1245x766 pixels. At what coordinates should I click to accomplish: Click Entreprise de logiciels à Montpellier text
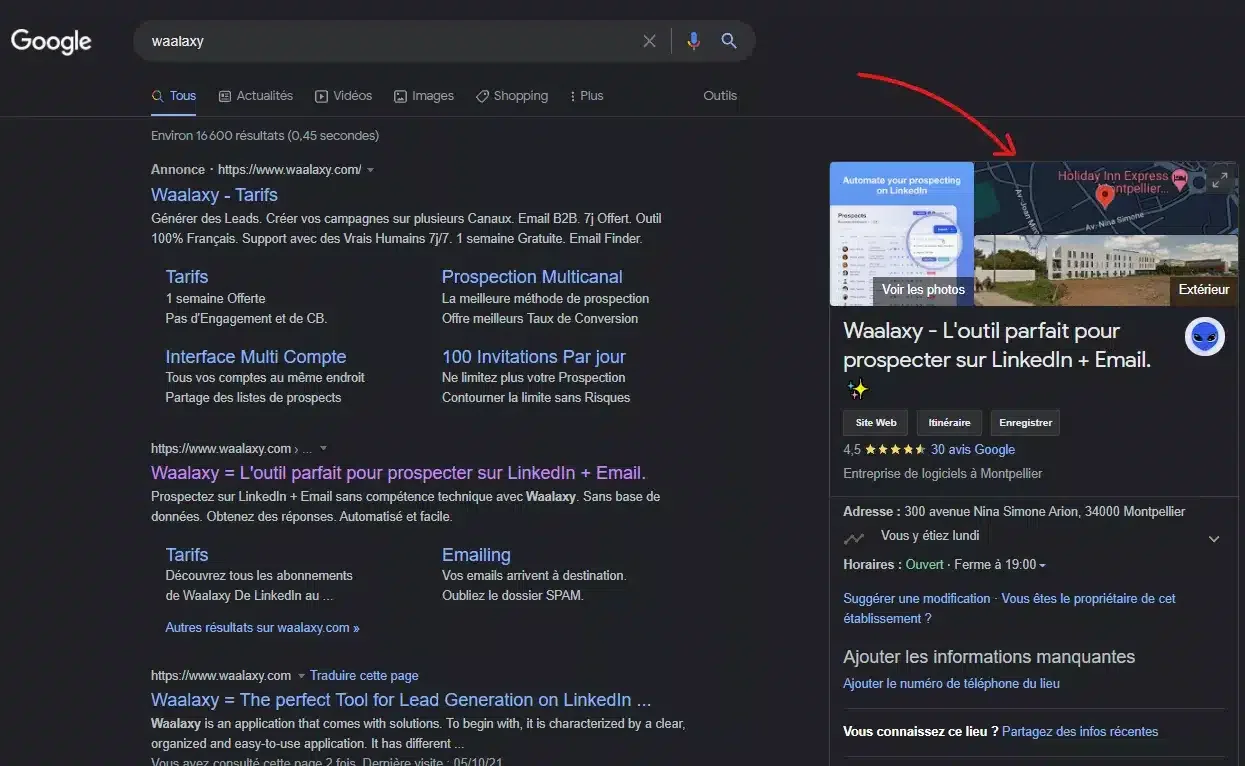point(943,474)
